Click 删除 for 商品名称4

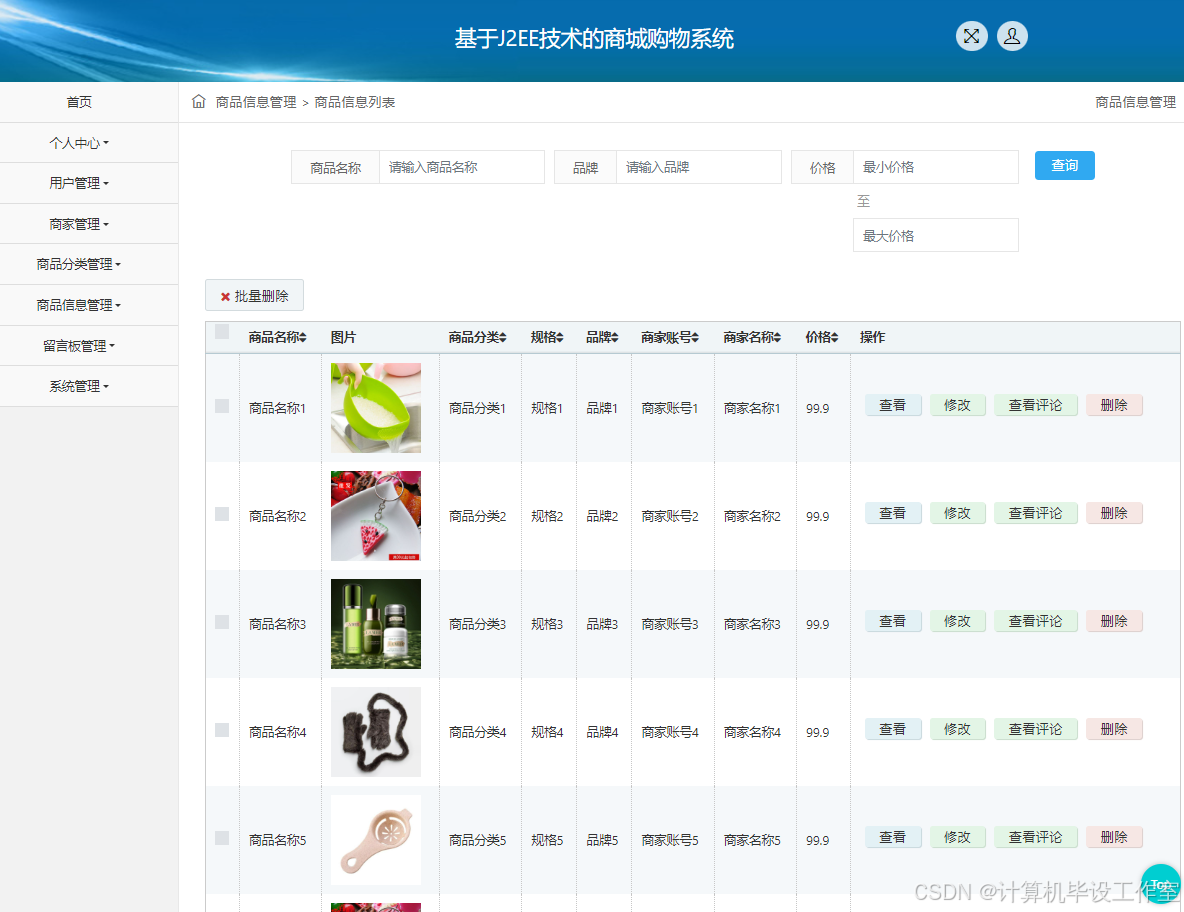pos(1114,729)
